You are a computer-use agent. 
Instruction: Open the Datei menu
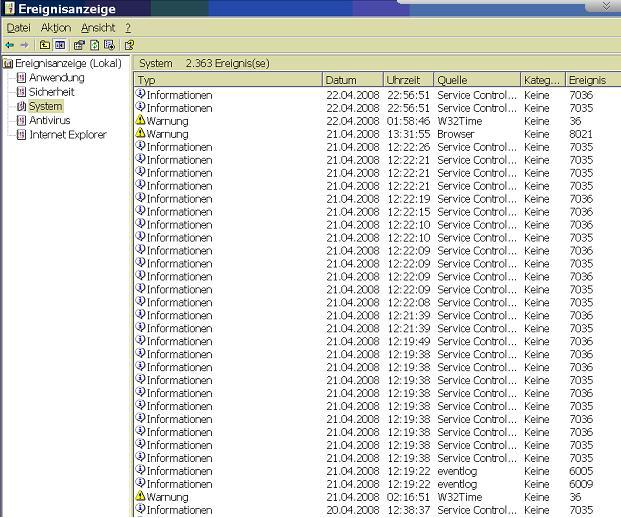click(x=19, y=28)
